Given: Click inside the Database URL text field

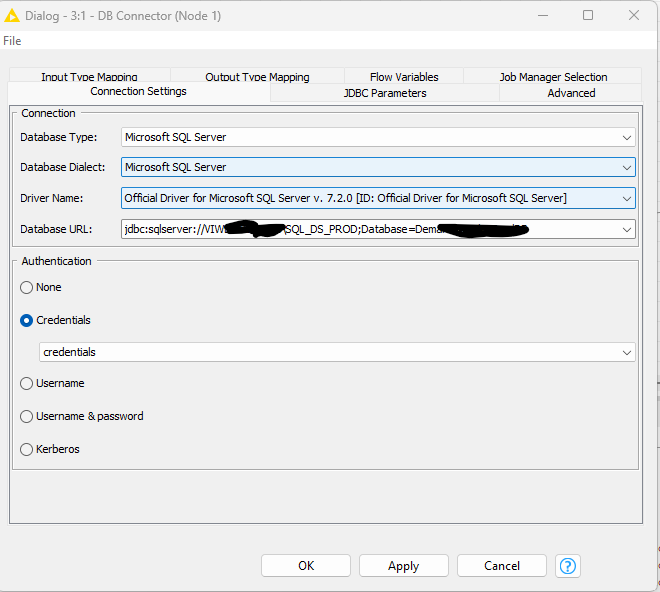Looking at the screenshot, I should click(370, 229).
